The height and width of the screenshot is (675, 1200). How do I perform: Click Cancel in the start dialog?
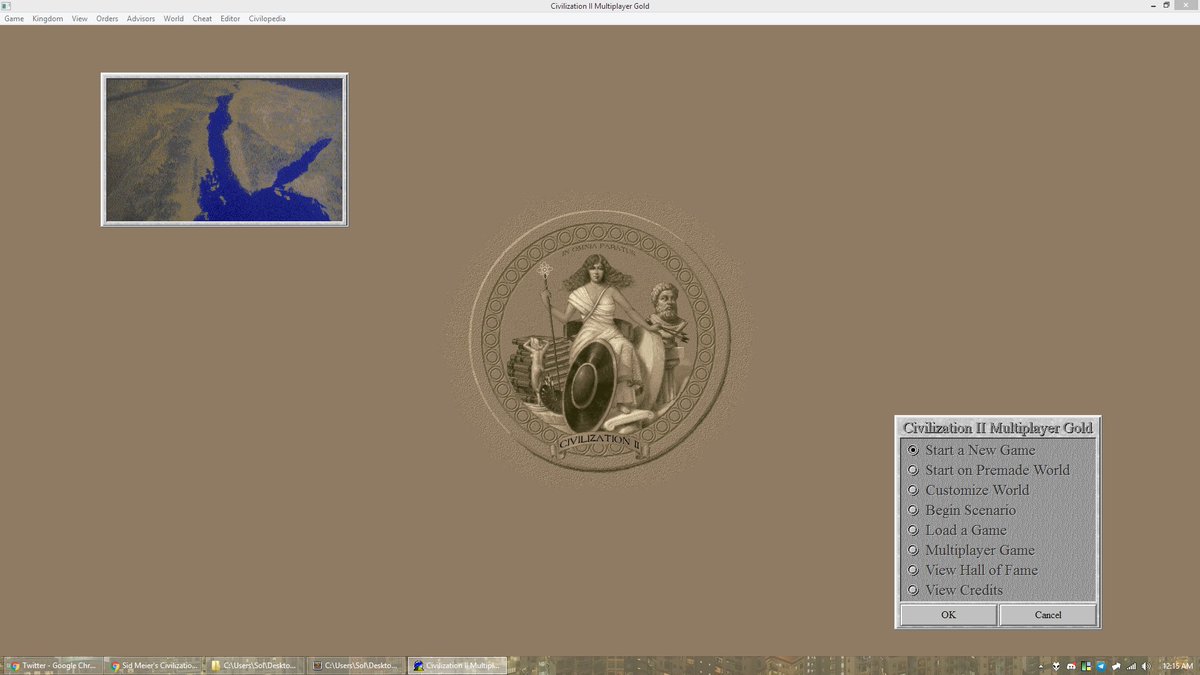tap(1048, 615)
